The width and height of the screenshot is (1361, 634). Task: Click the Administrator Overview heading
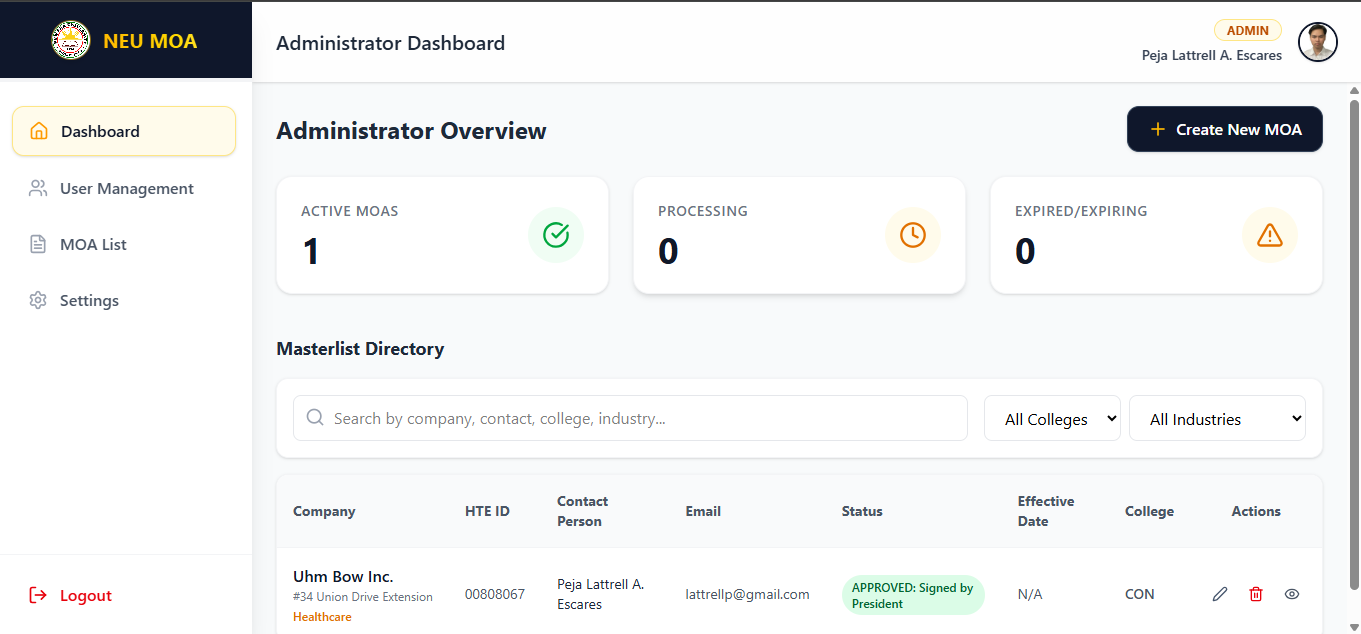411,131
